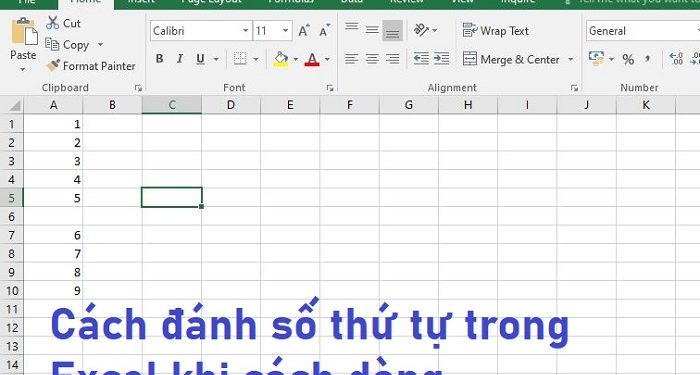Select row 10 header
700x375 pixels.
point(12,291)
